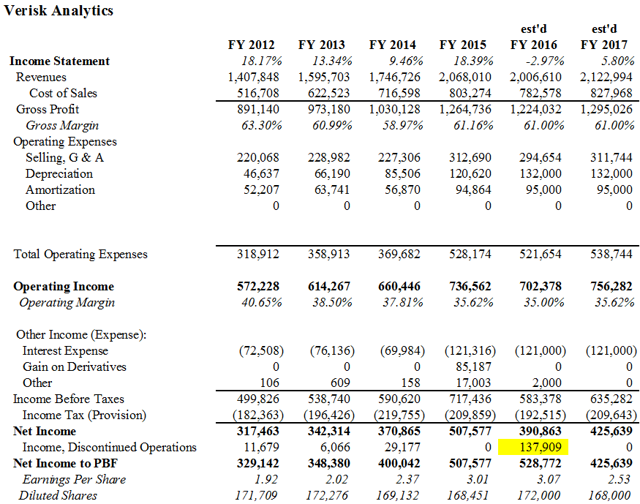Click the 'Net Income' bold label
The image size is (640, 504).
tap(44, 431)
